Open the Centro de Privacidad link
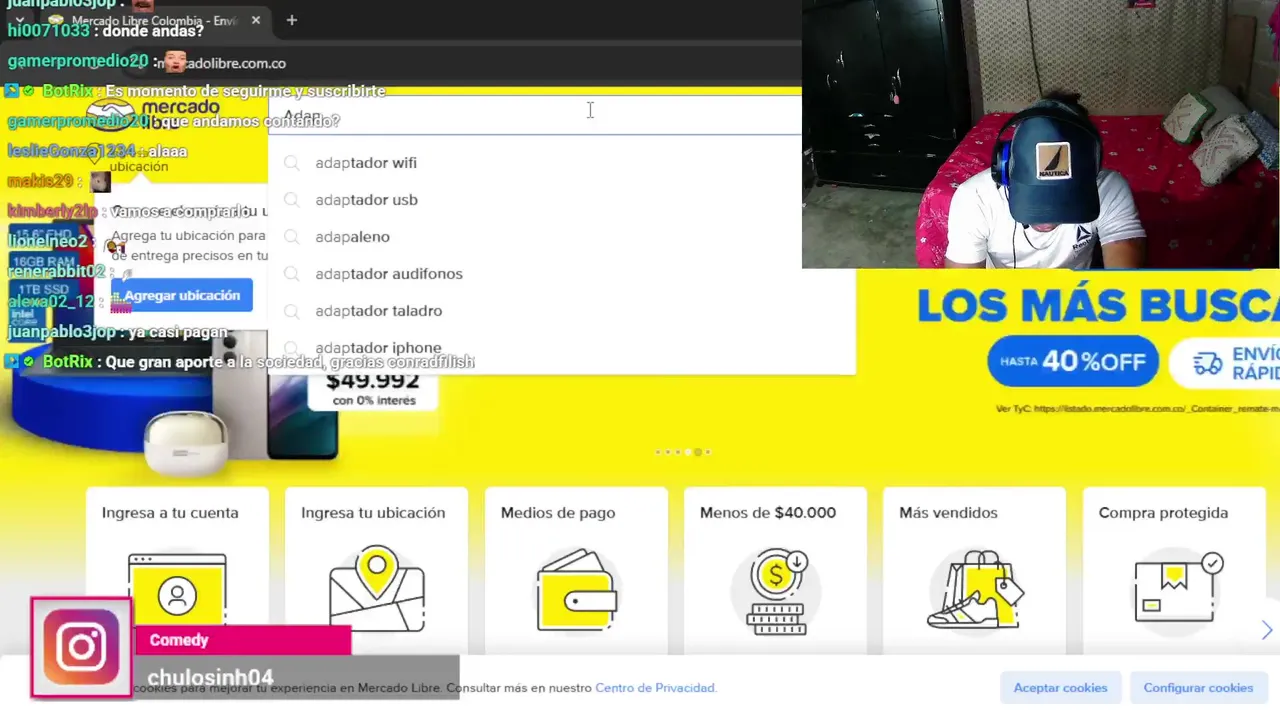The width and height of the screenshot is (1280, 720). click(x=655, y=688)
